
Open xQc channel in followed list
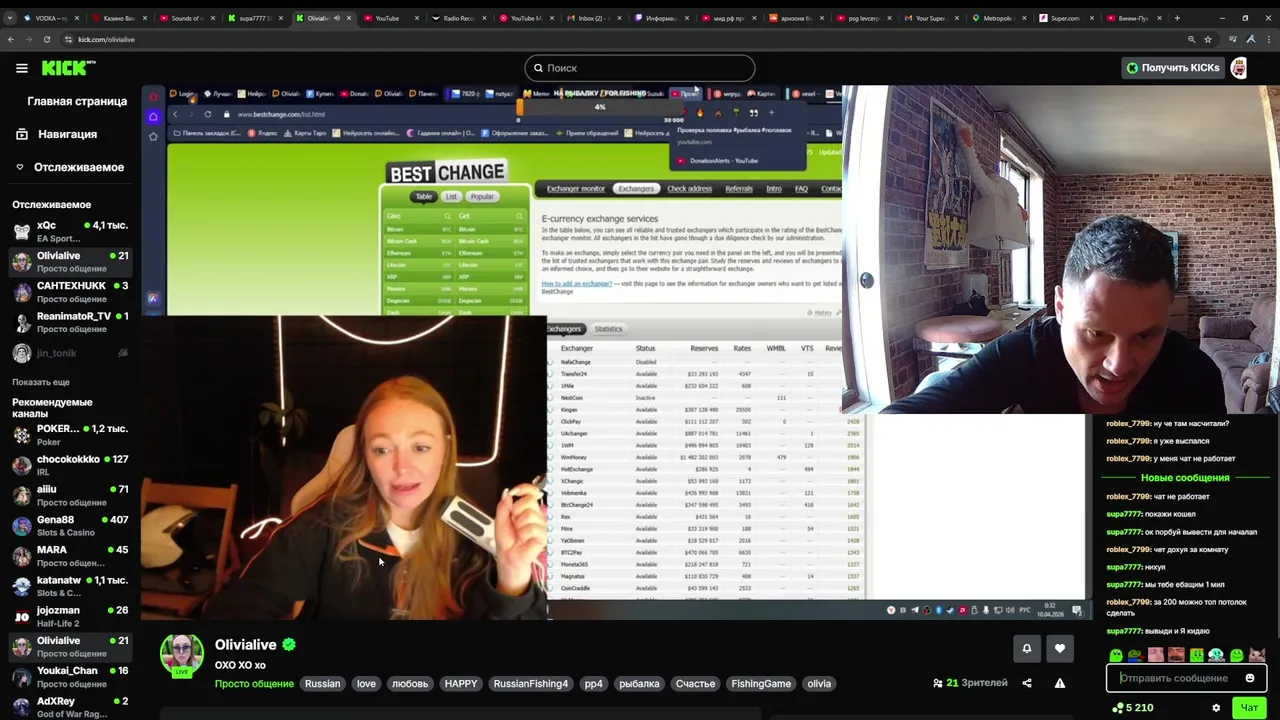[x=70, y=231]
